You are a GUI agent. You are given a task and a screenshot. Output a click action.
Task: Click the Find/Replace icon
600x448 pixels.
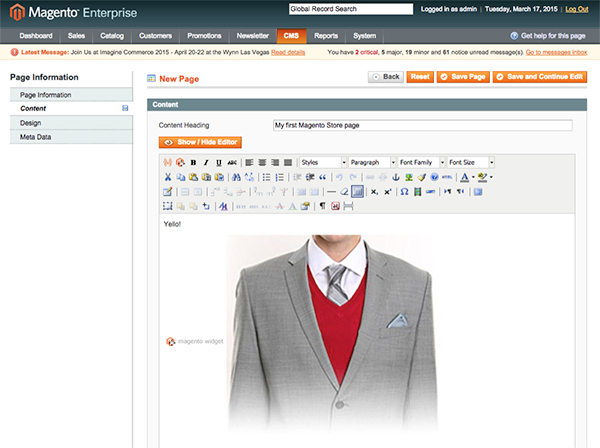249,177
